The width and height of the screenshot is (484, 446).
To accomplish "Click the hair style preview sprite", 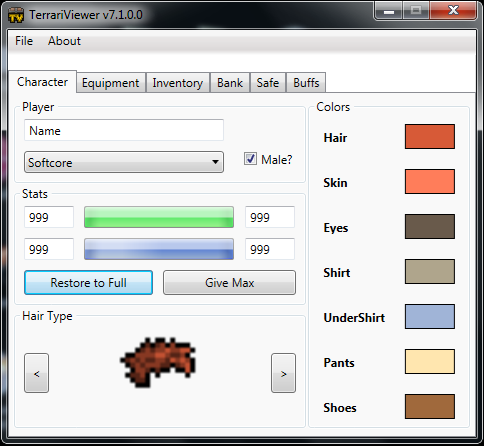I will pos(158,362).
